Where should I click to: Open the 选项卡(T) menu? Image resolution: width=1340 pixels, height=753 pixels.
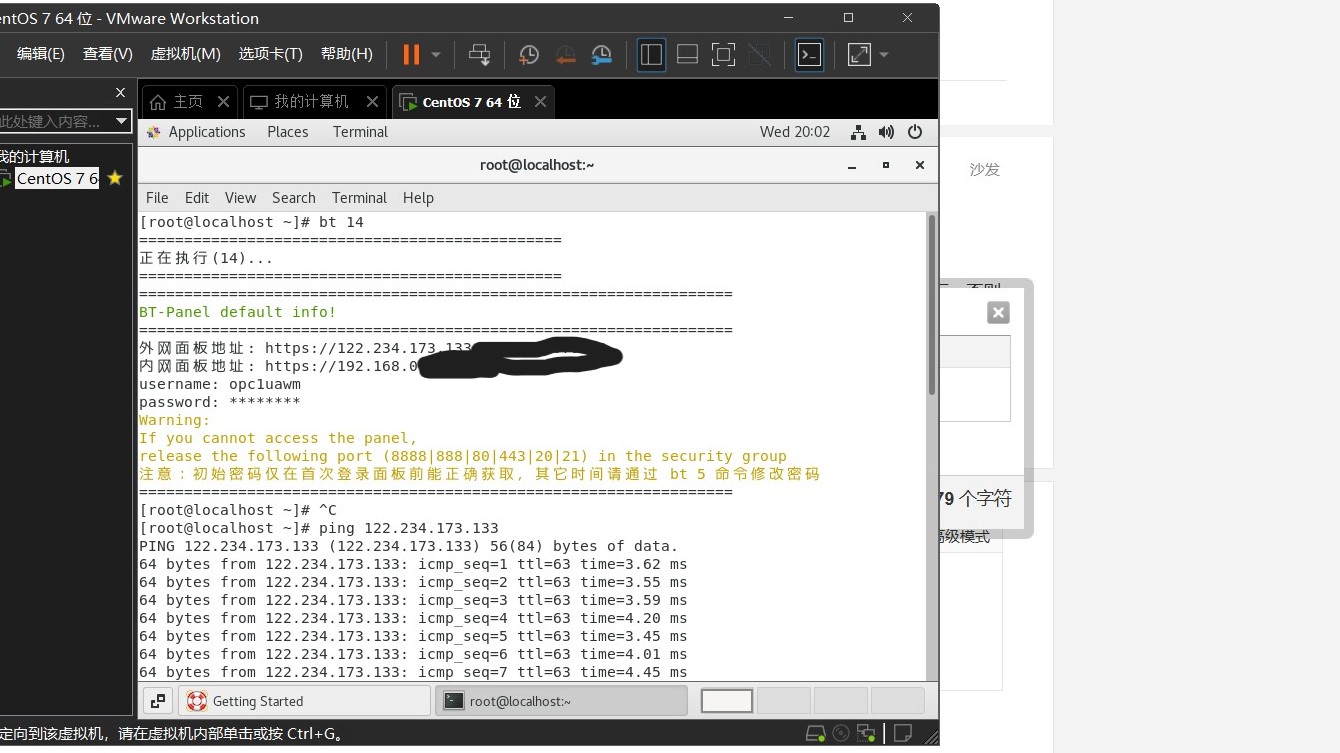(x=271, y=54)
